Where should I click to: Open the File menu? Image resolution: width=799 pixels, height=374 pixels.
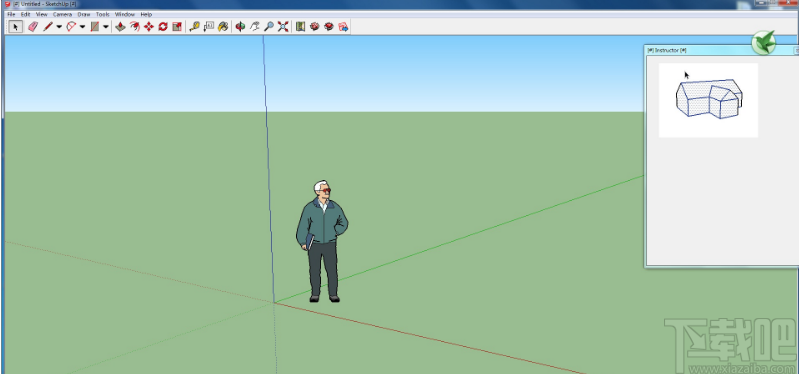(11, 15)
